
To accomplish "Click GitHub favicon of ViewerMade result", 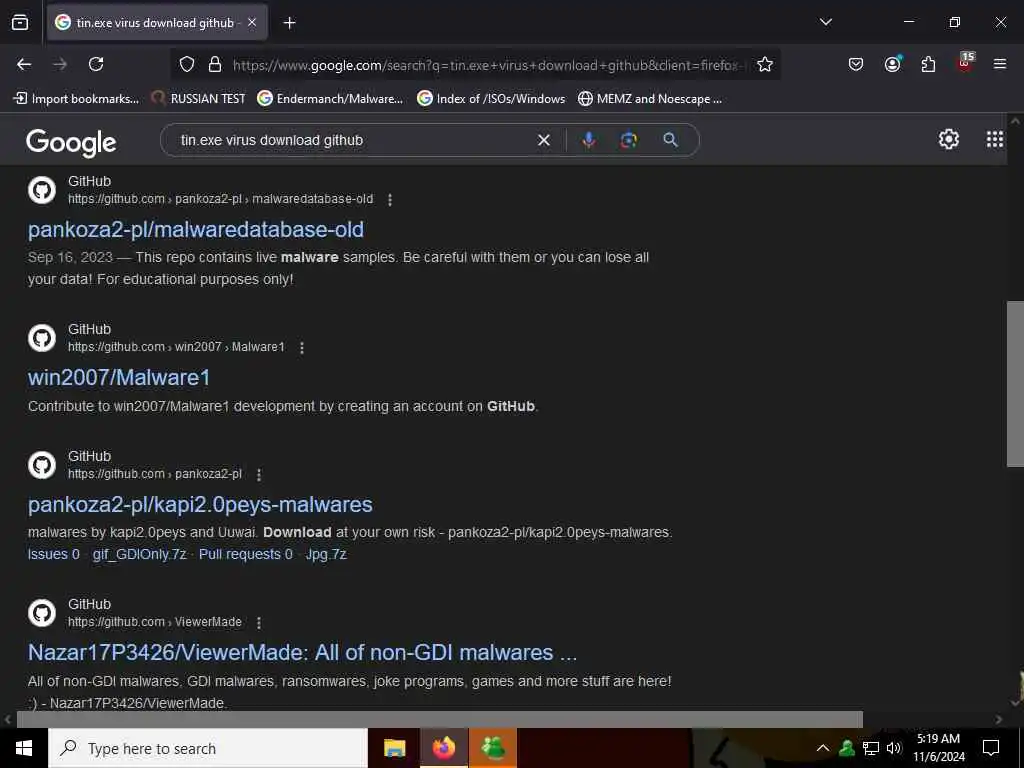I will pyautogui.click(x=42, y=613).
